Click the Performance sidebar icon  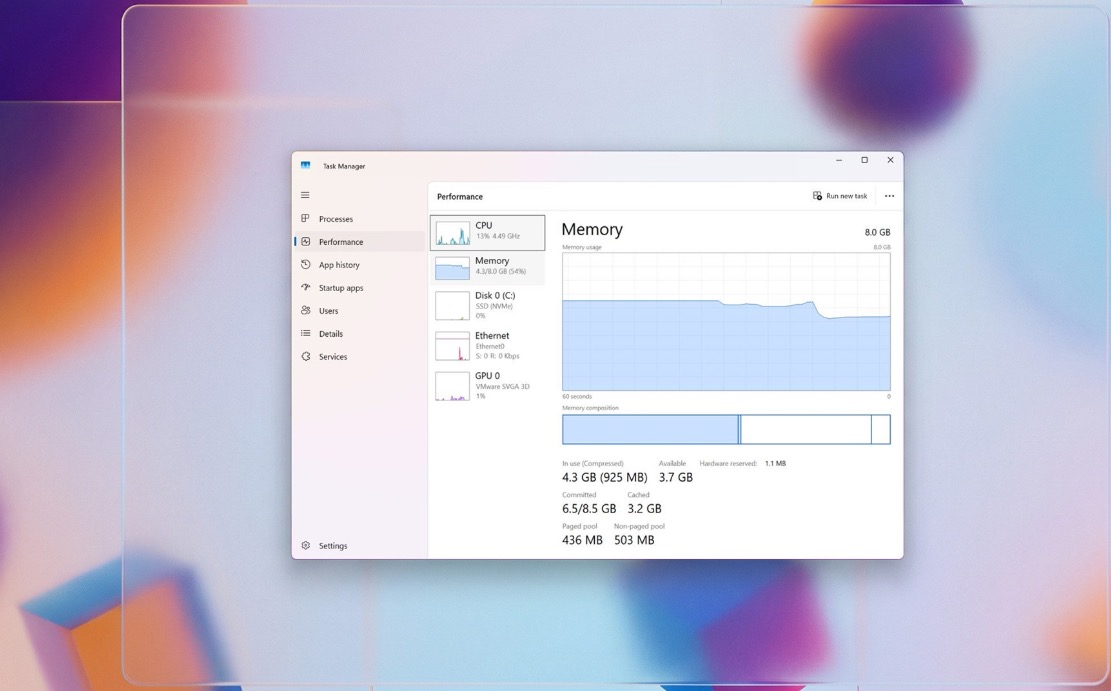[305, 242]
